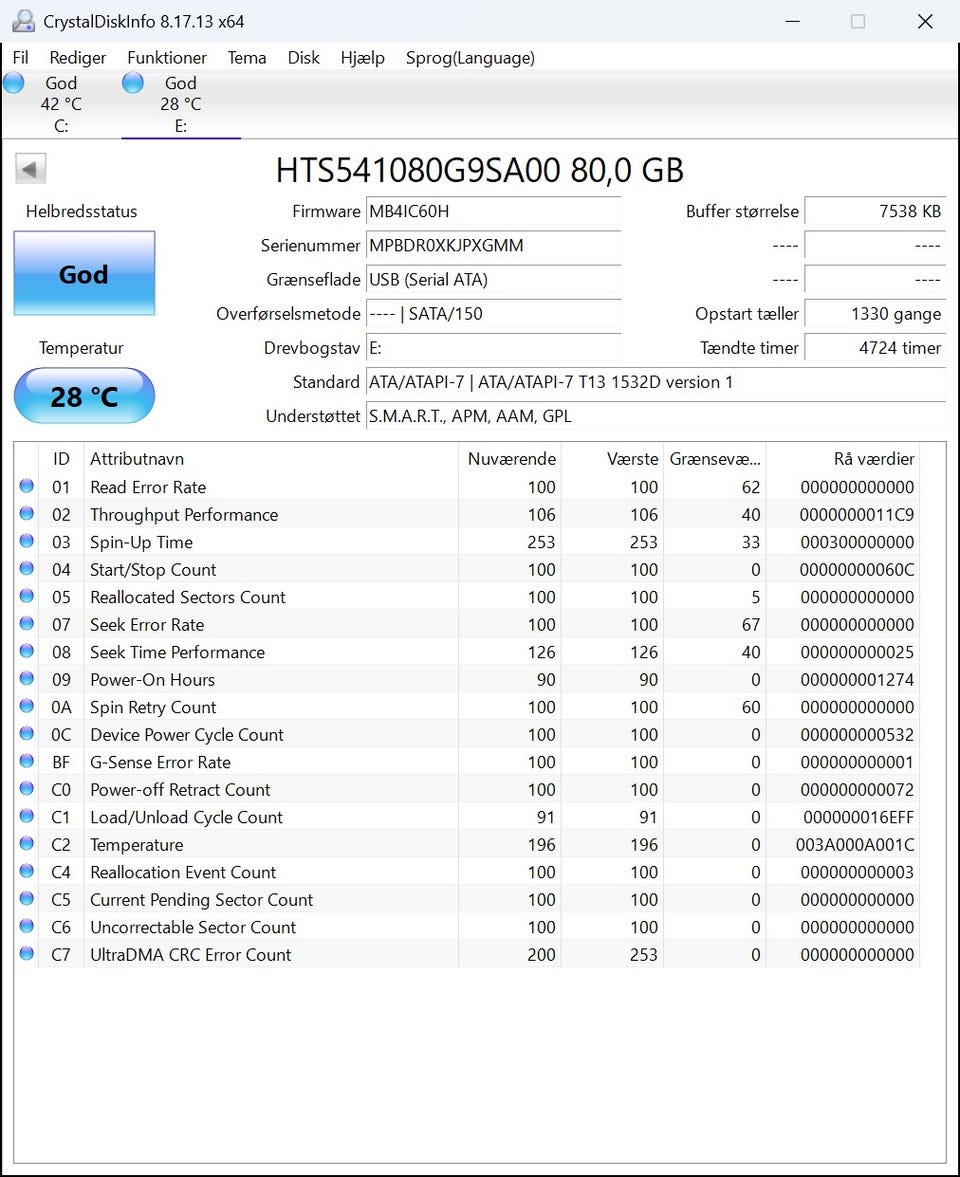Click the 28 °C temperature button
This screenshot has height=1177, width=960.
pos(84,396)
